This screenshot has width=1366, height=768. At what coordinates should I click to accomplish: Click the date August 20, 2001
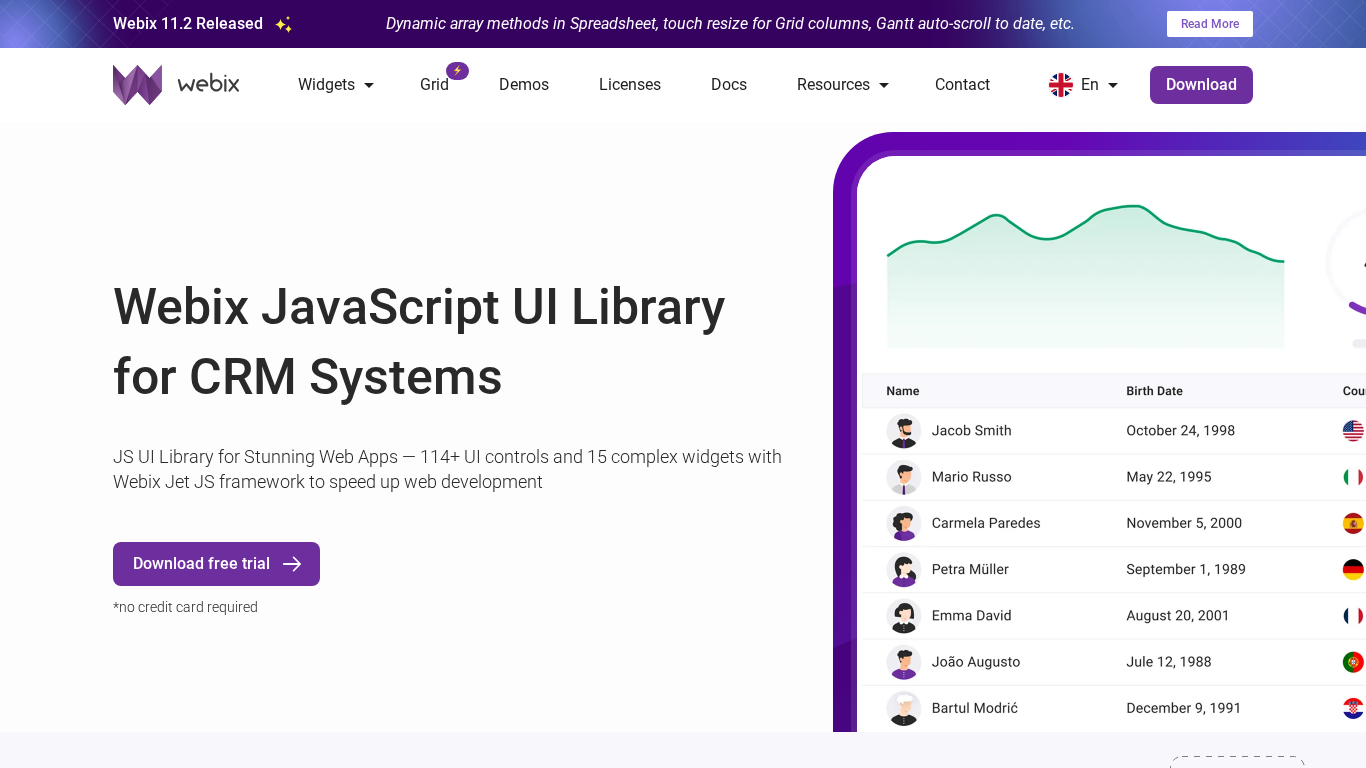click(1178, 615)
